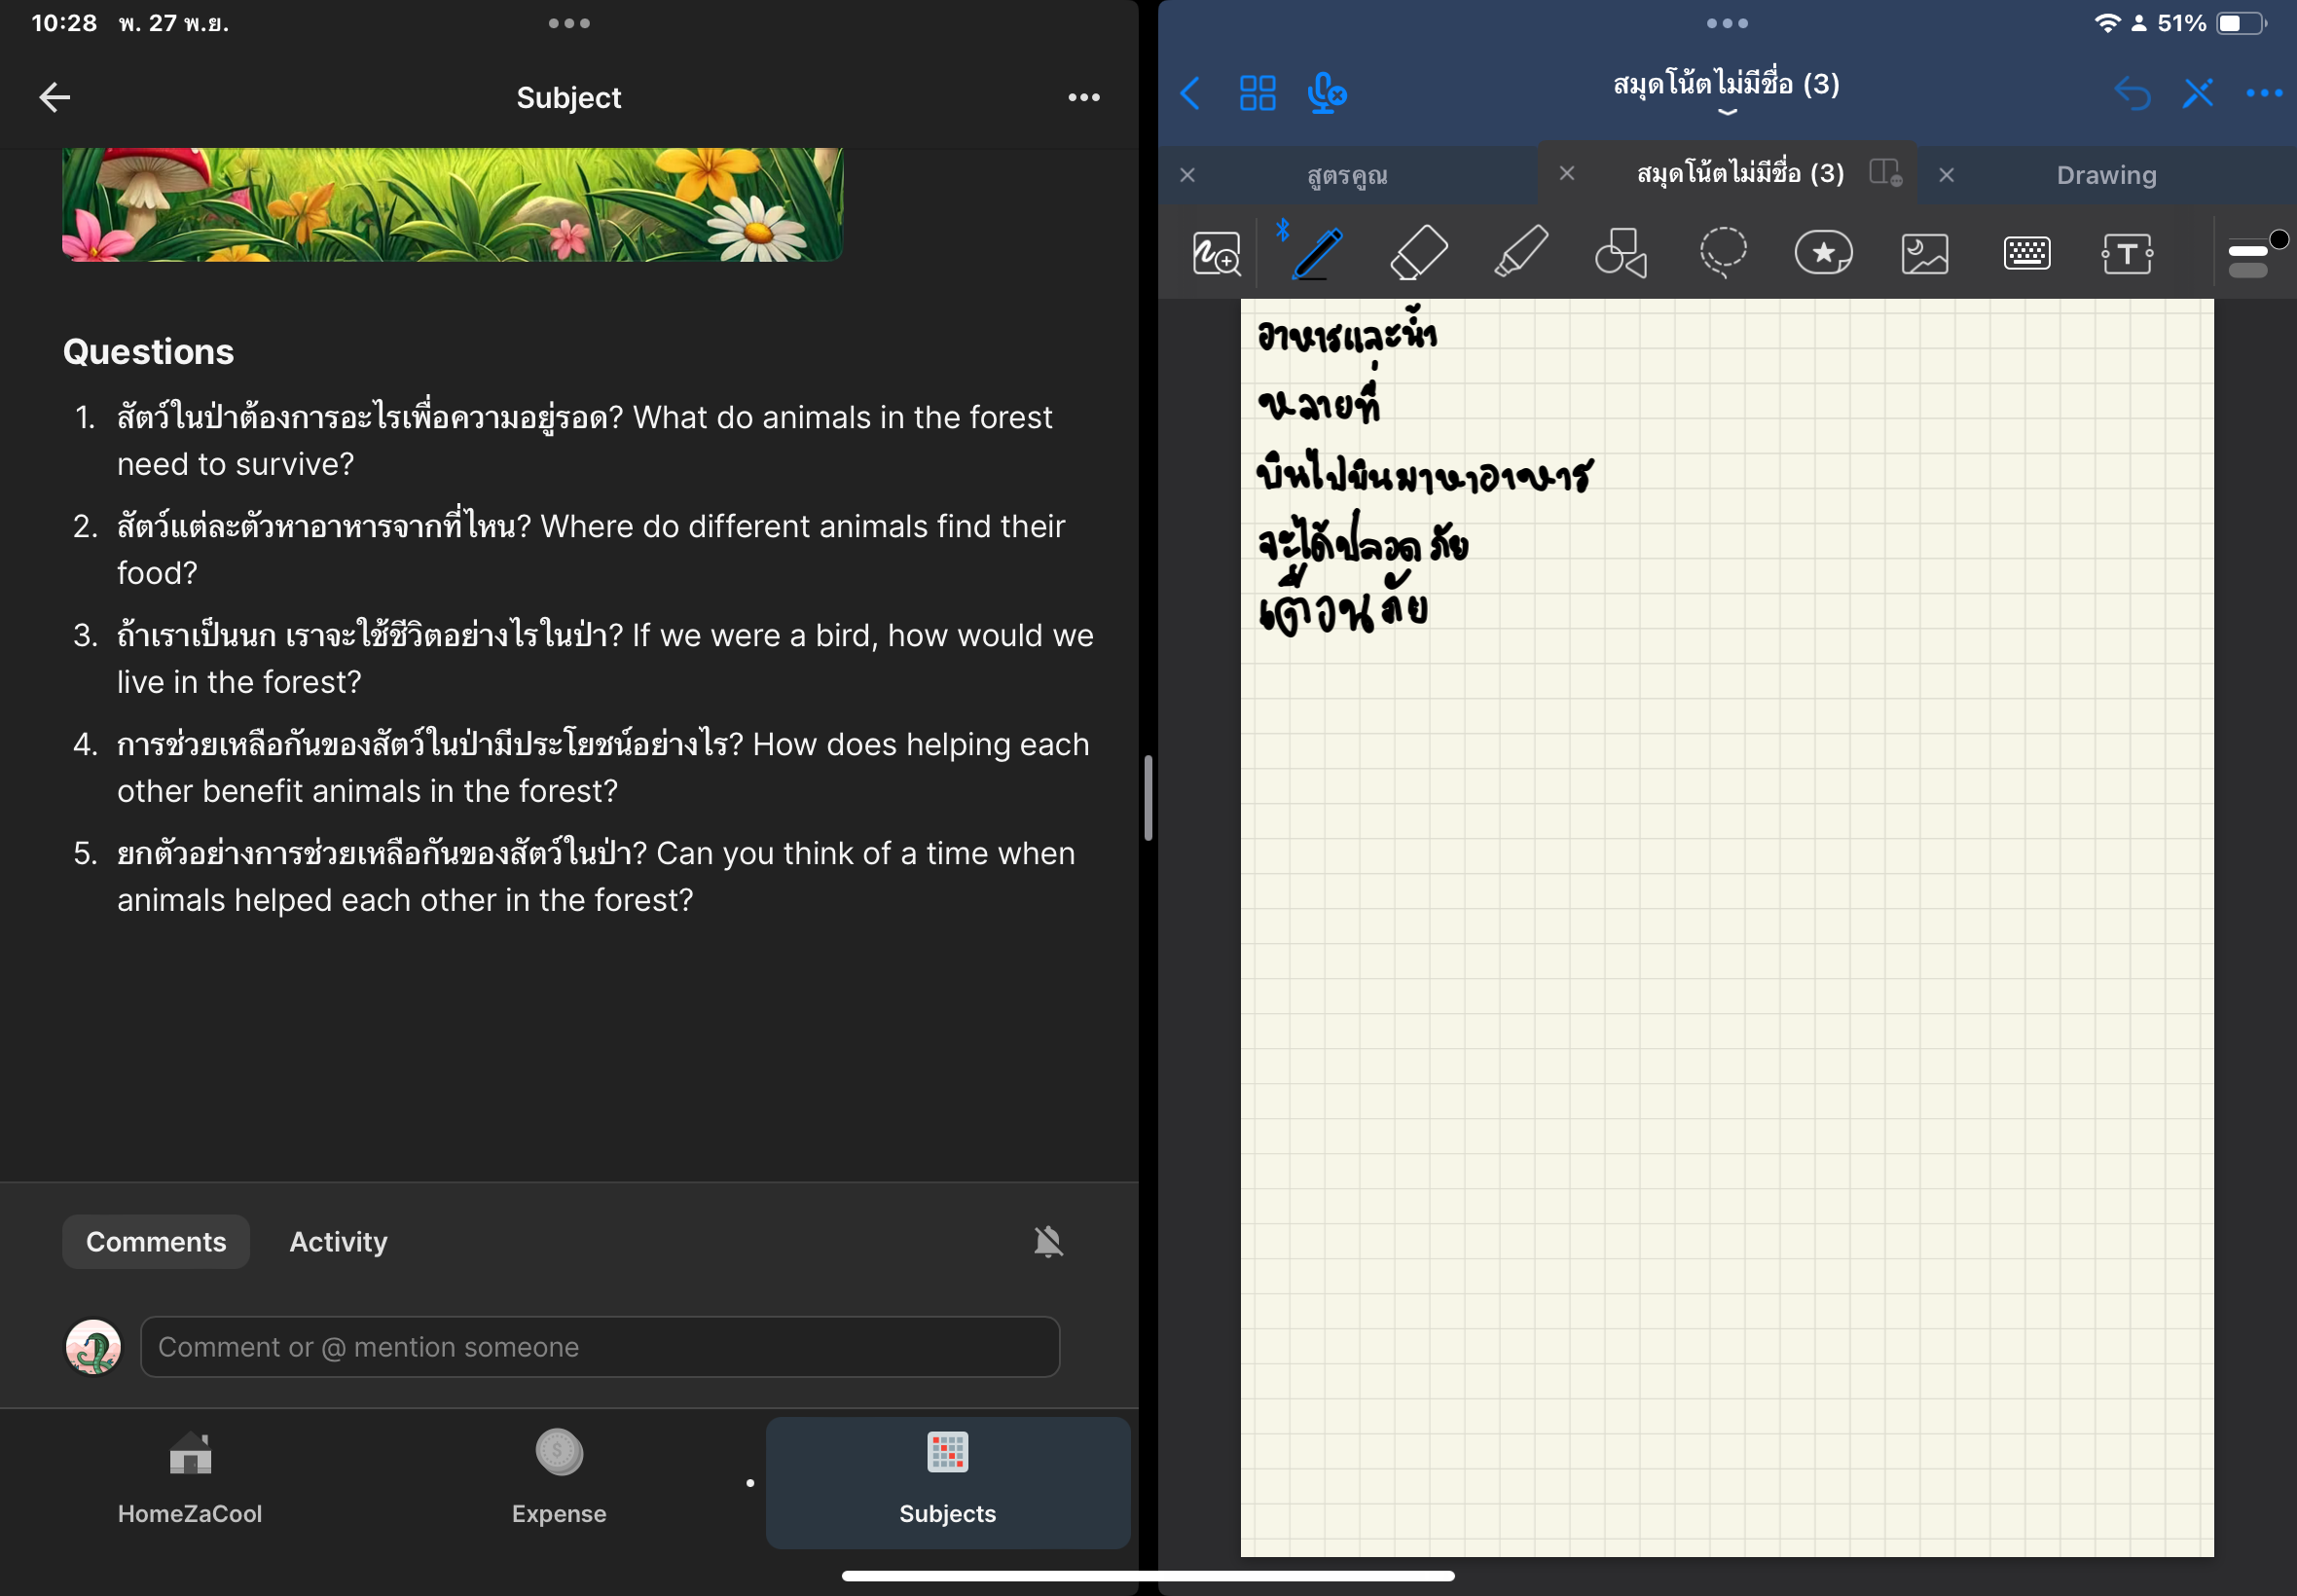Open Subject page more options menu
The width and height of the screenshot is (2297, 1596).
click(1083, 97)
